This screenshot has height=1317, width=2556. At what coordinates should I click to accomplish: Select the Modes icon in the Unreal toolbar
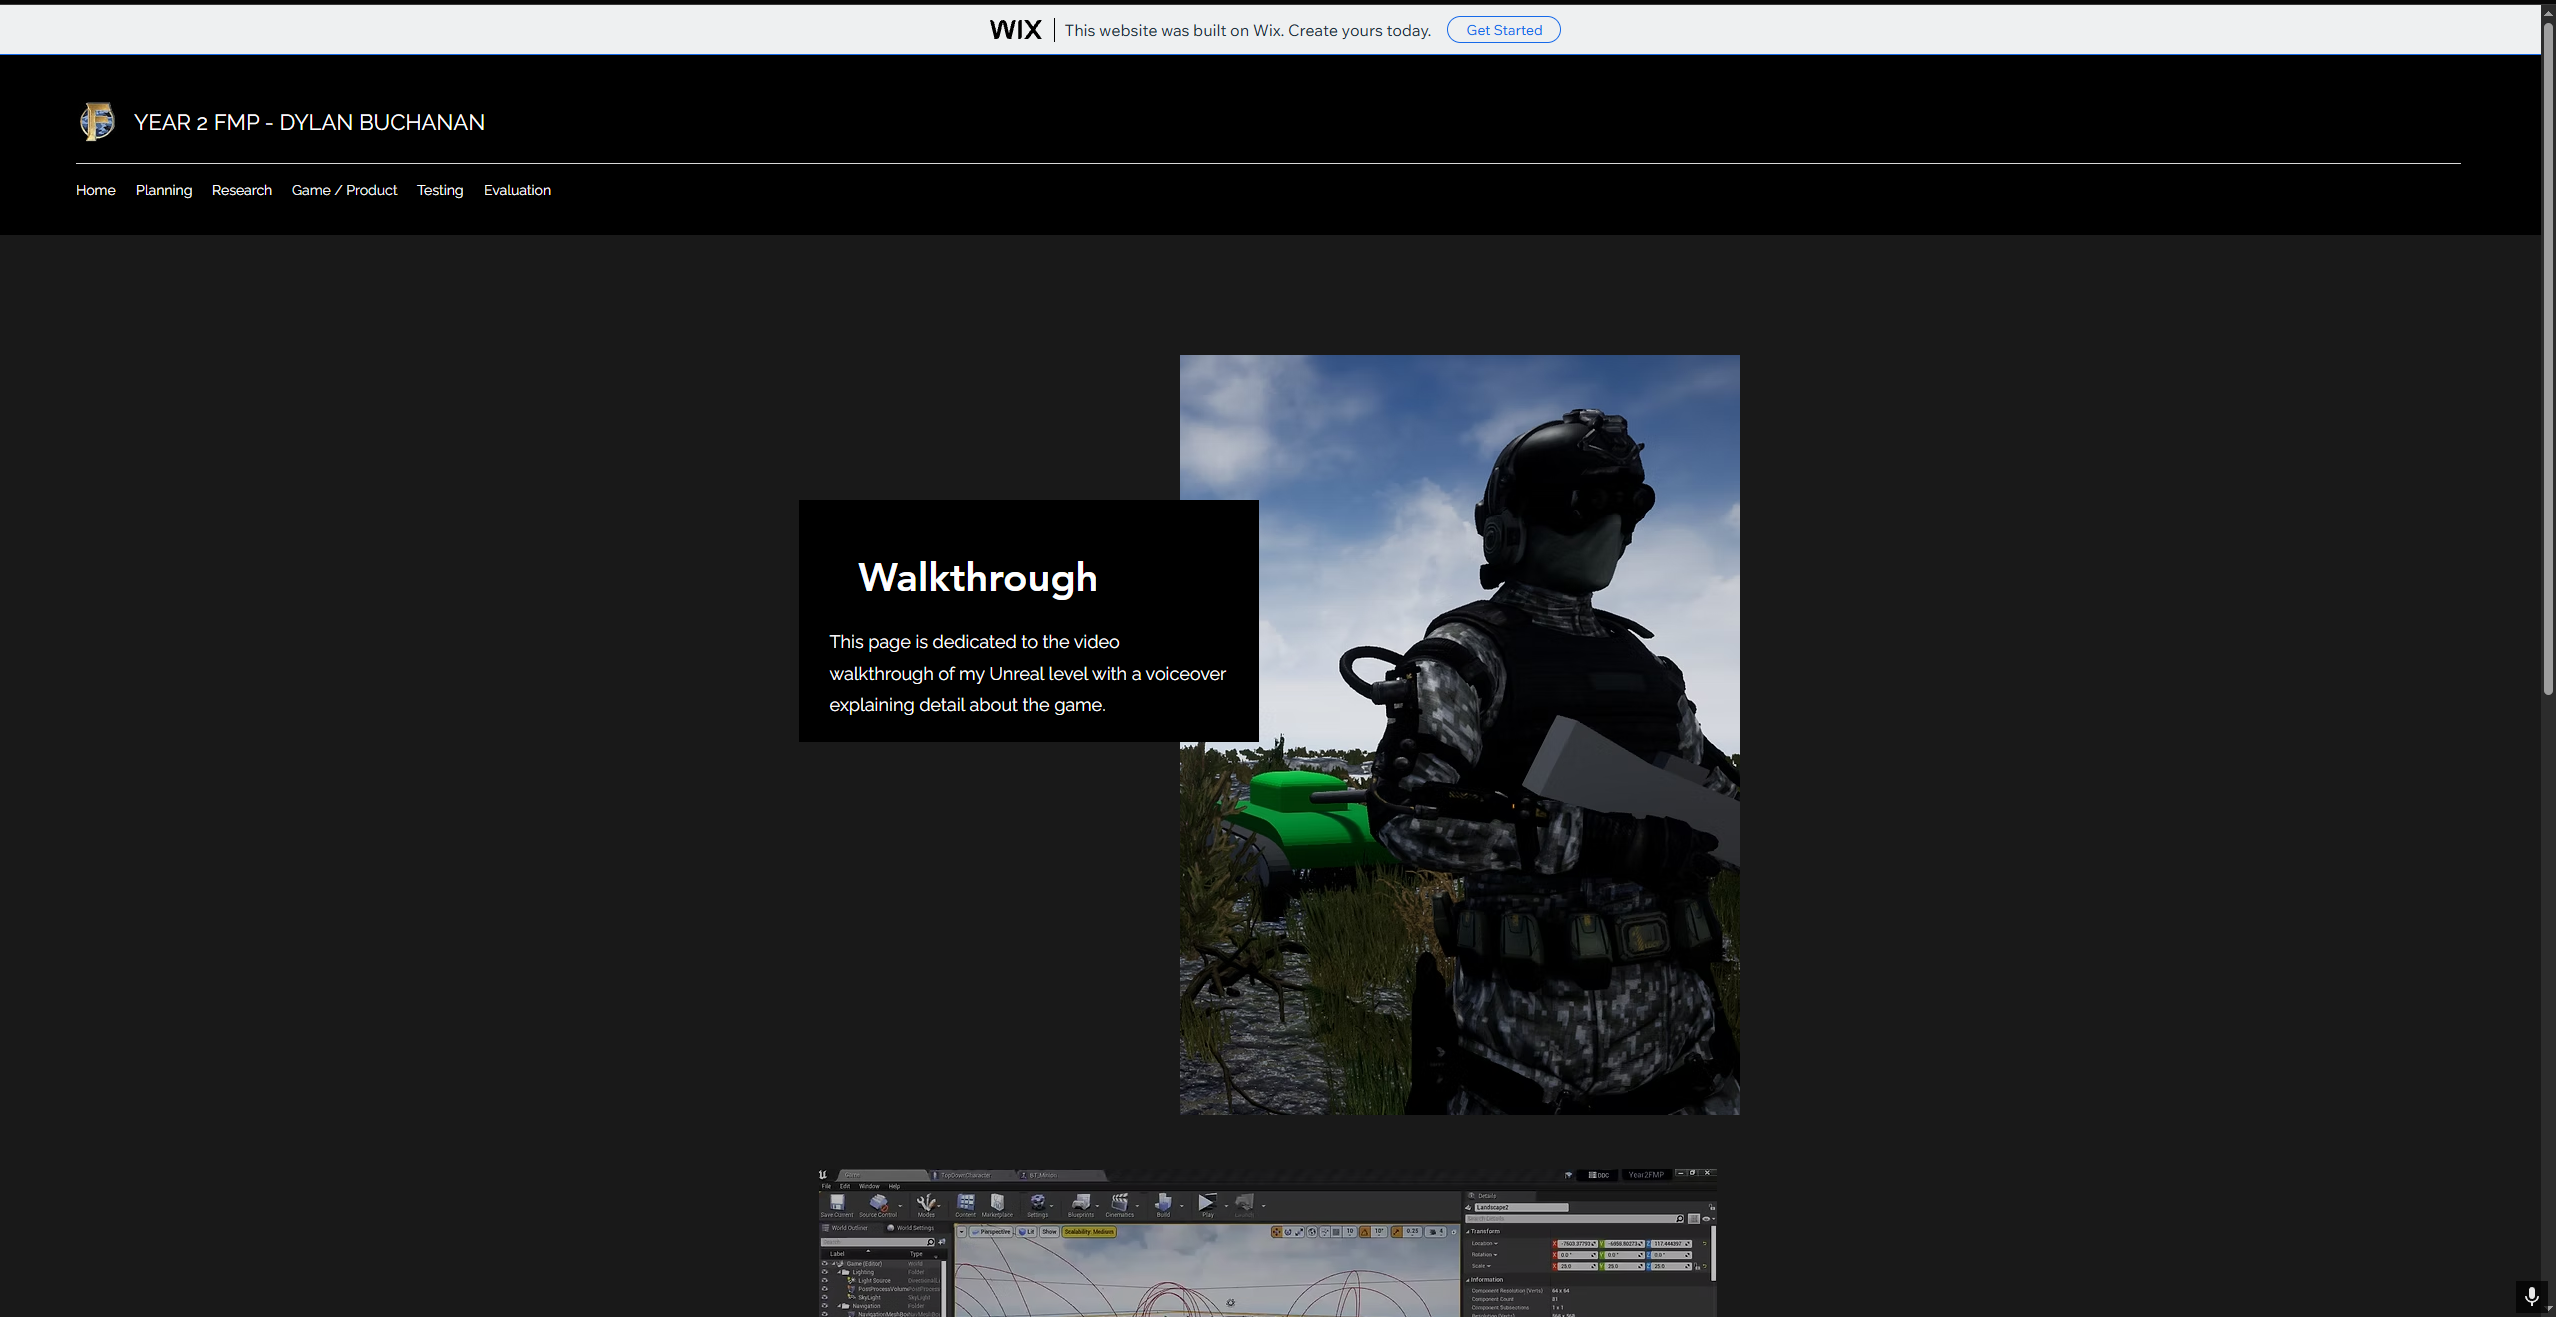click(x=926, y=1203)
